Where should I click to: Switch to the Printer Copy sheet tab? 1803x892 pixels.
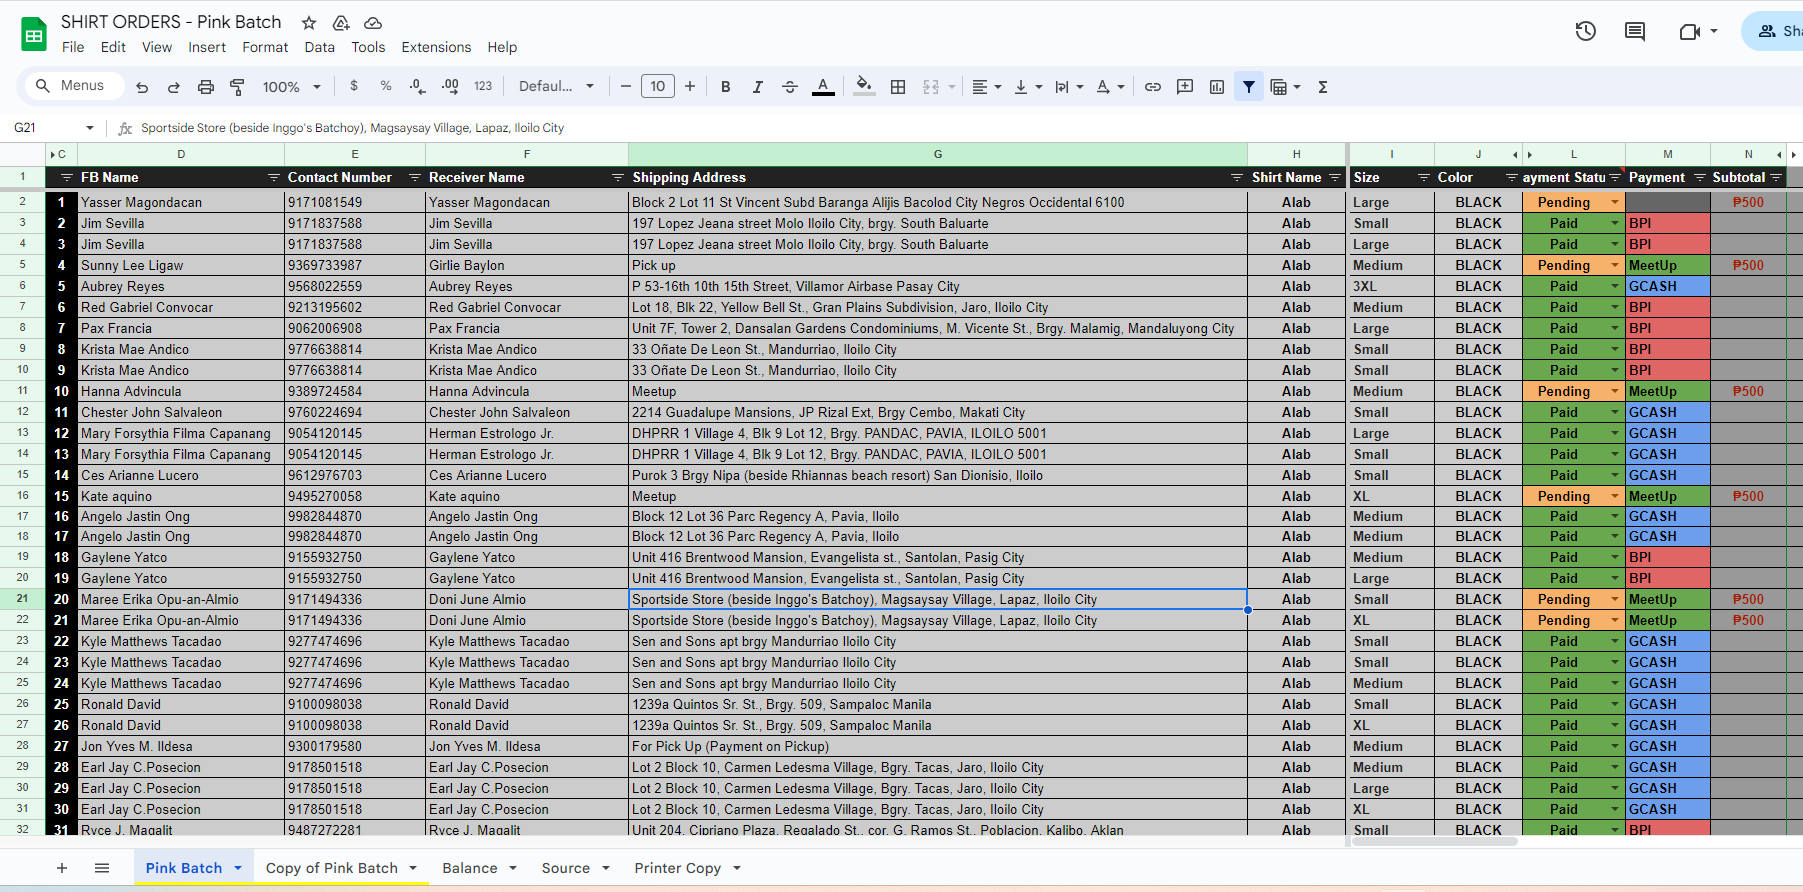point(688,868)
